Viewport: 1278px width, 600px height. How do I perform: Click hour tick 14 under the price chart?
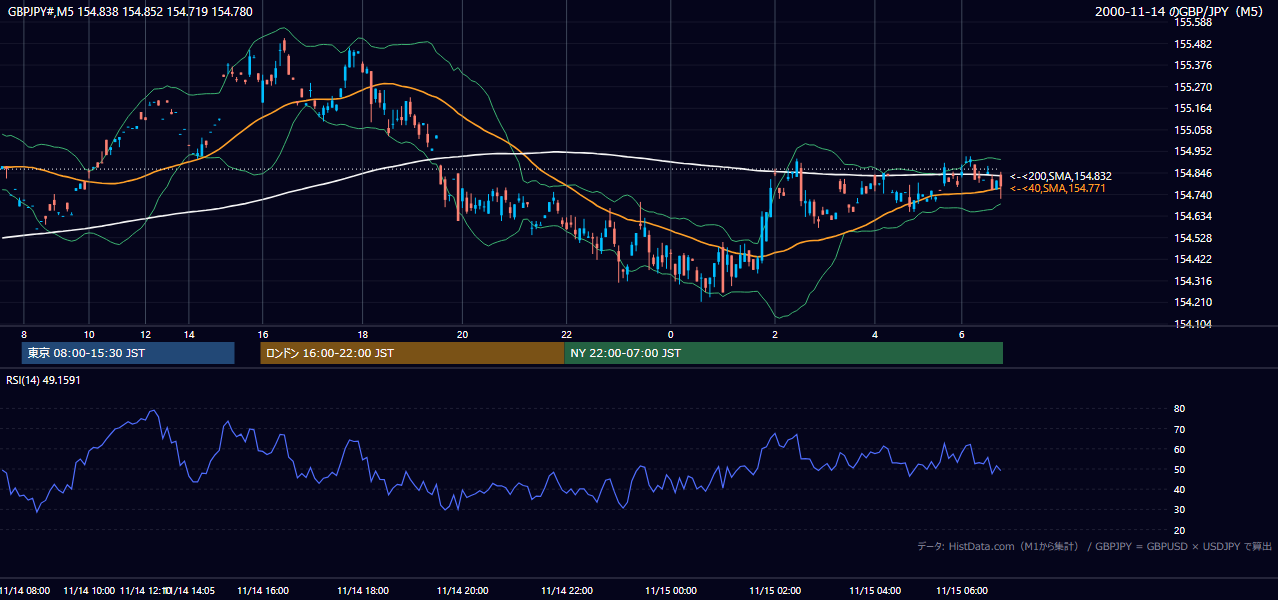click(188, 334)
